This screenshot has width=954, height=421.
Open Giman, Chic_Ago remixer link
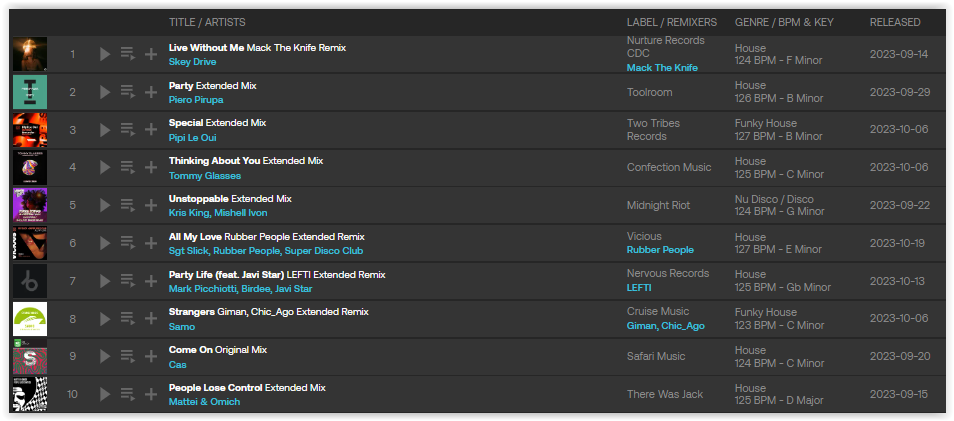(666, 325)
